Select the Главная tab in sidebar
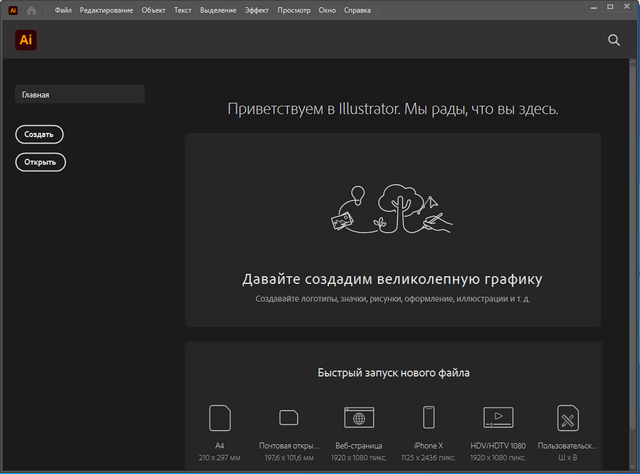Screen dimensions: 640x474 [80, 95]
